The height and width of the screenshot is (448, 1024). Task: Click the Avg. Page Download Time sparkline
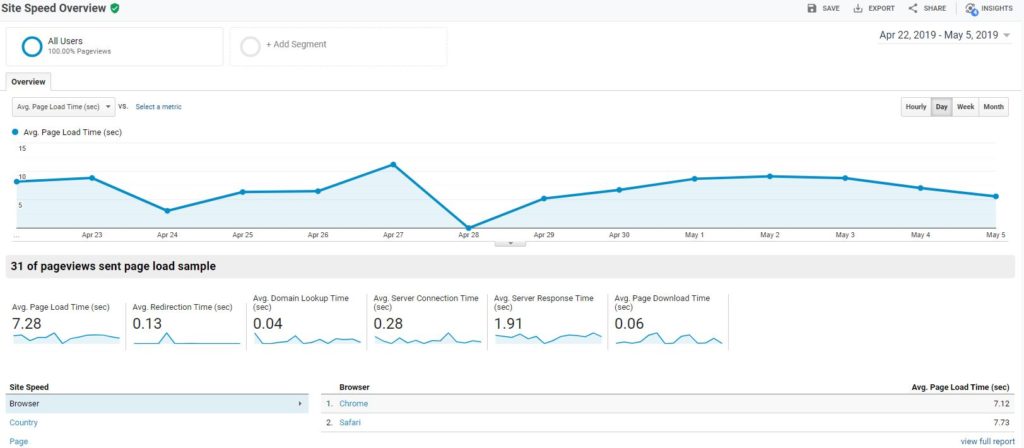coord(669,338)
